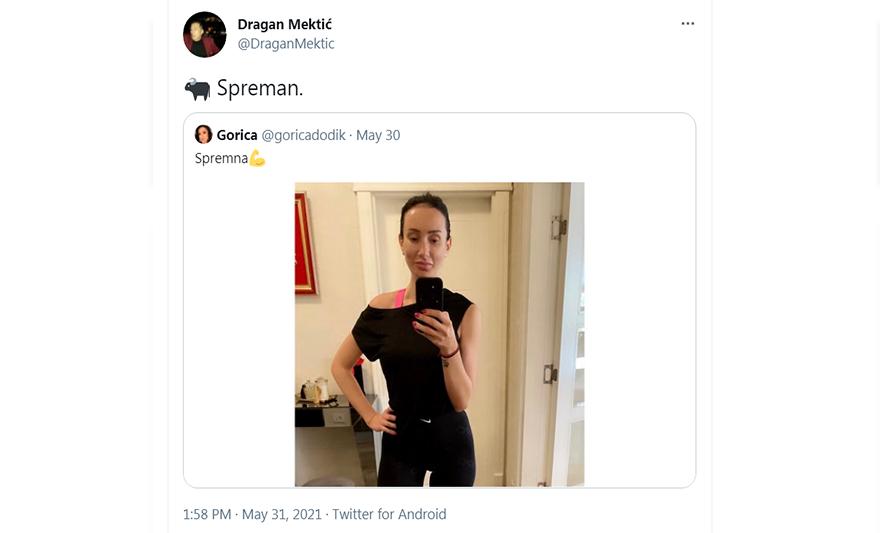Open the tweet's three-dot more options menu
This screenshot has height=533, width=880.
tap(688, 24)
